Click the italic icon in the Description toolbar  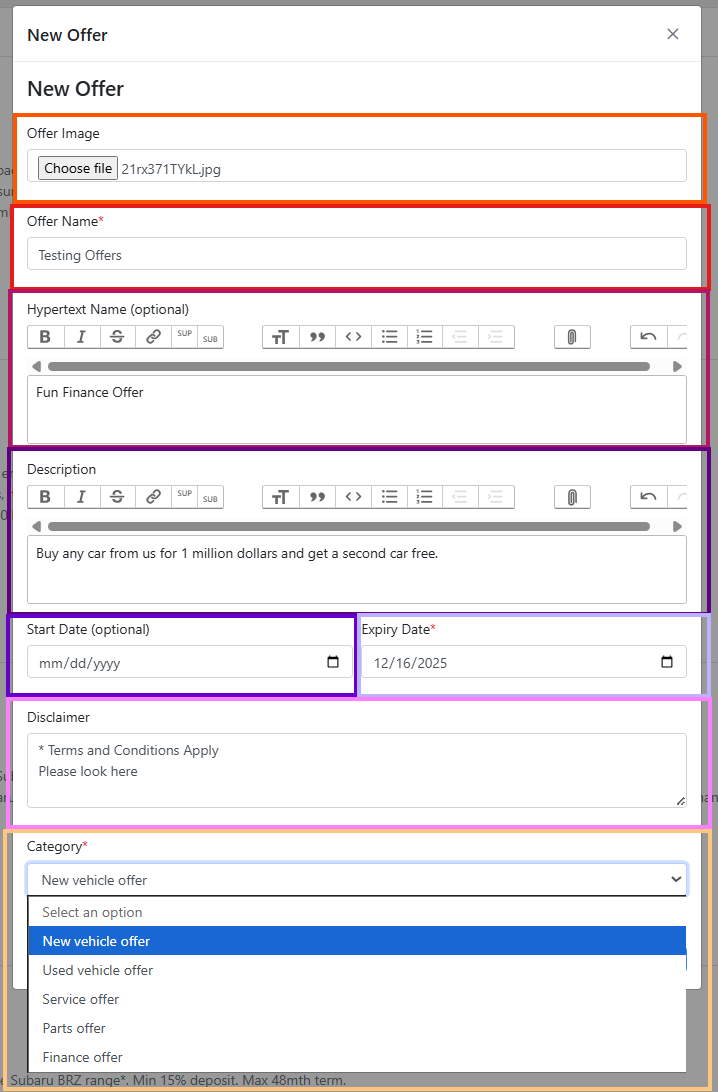point(81,497)
